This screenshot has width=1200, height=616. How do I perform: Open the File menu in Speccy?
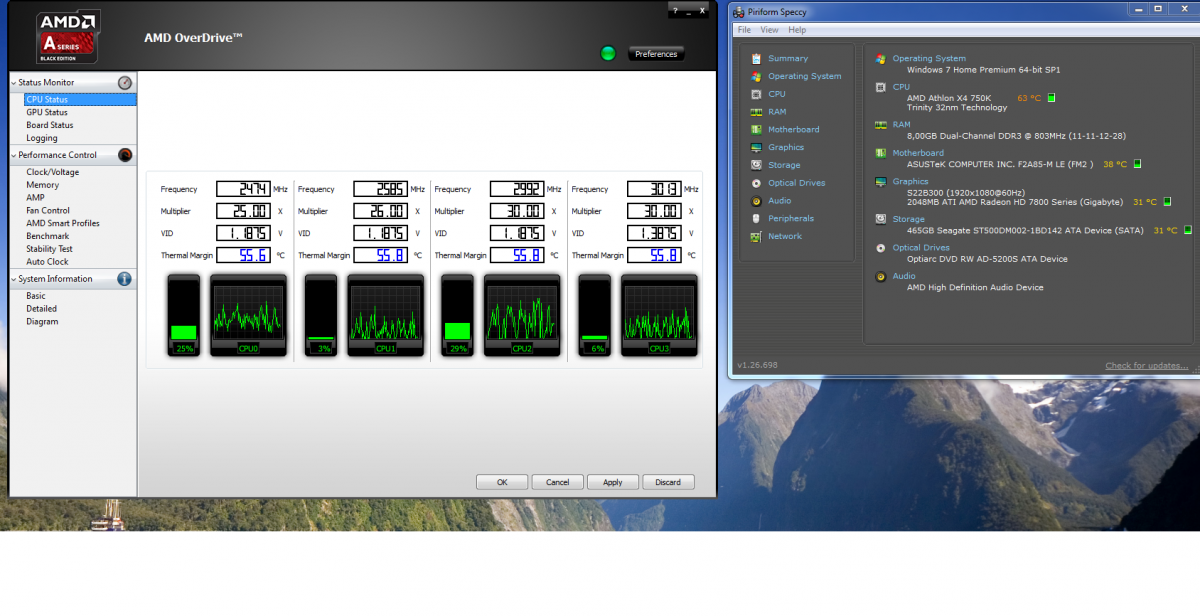[744, 30]
